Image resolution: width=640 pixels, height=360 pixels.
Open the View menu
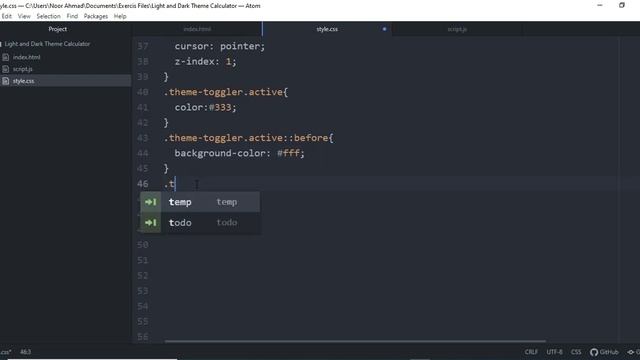point(24,16)
